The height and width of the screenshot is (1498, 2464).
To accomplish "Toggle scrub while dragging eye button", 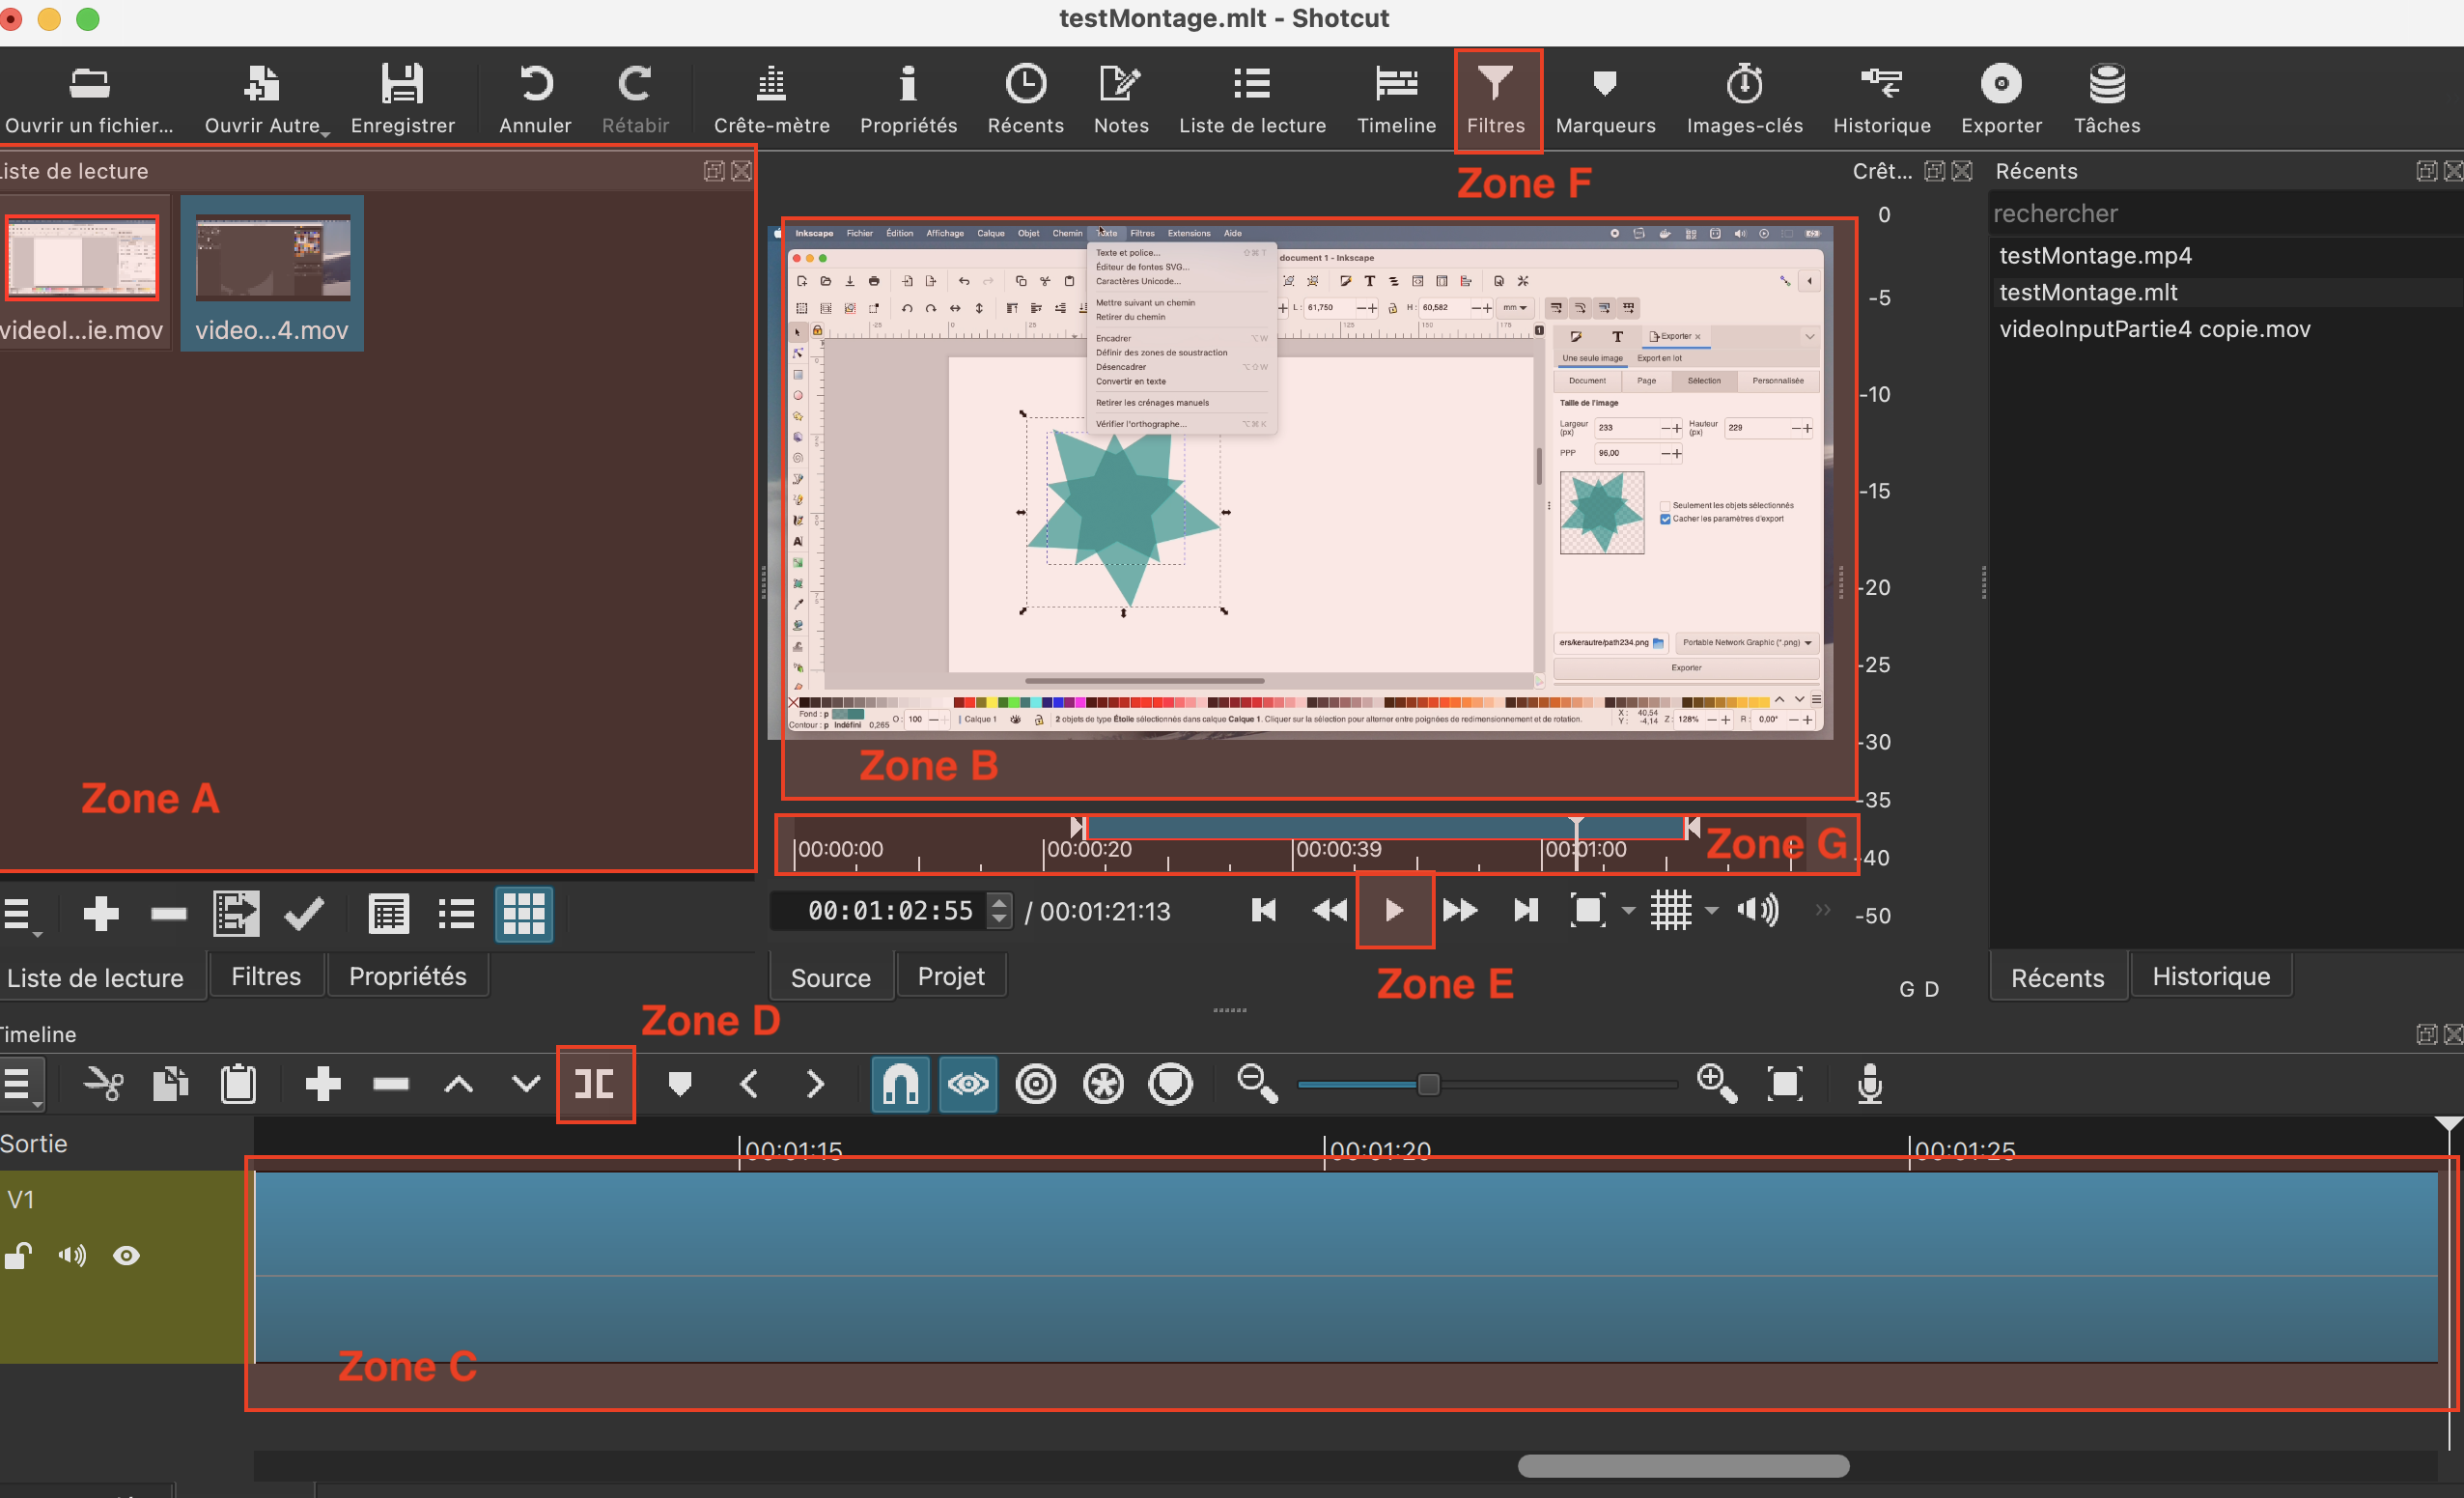I will (968, 1084).
